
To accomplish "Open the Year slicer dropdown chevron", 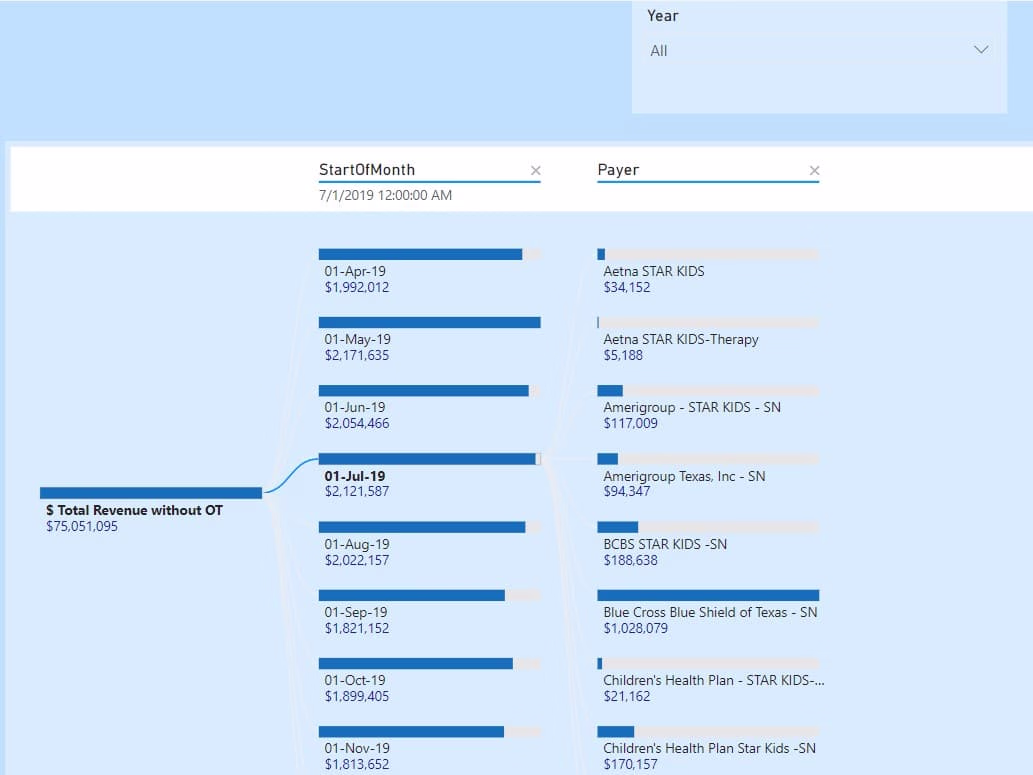I will point(981,50).
